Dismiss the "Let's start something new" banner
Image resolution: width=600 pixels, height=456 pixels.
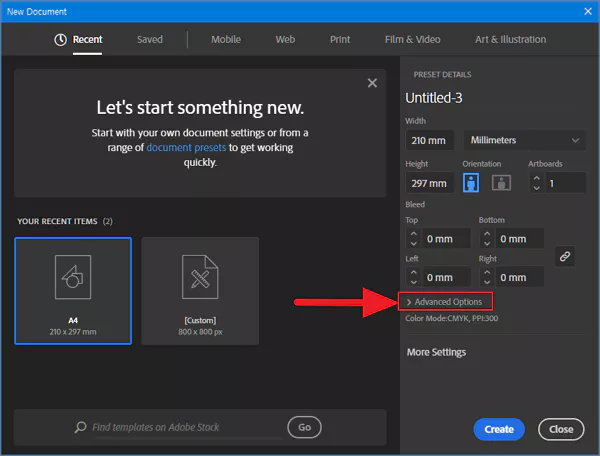(372, 83)
